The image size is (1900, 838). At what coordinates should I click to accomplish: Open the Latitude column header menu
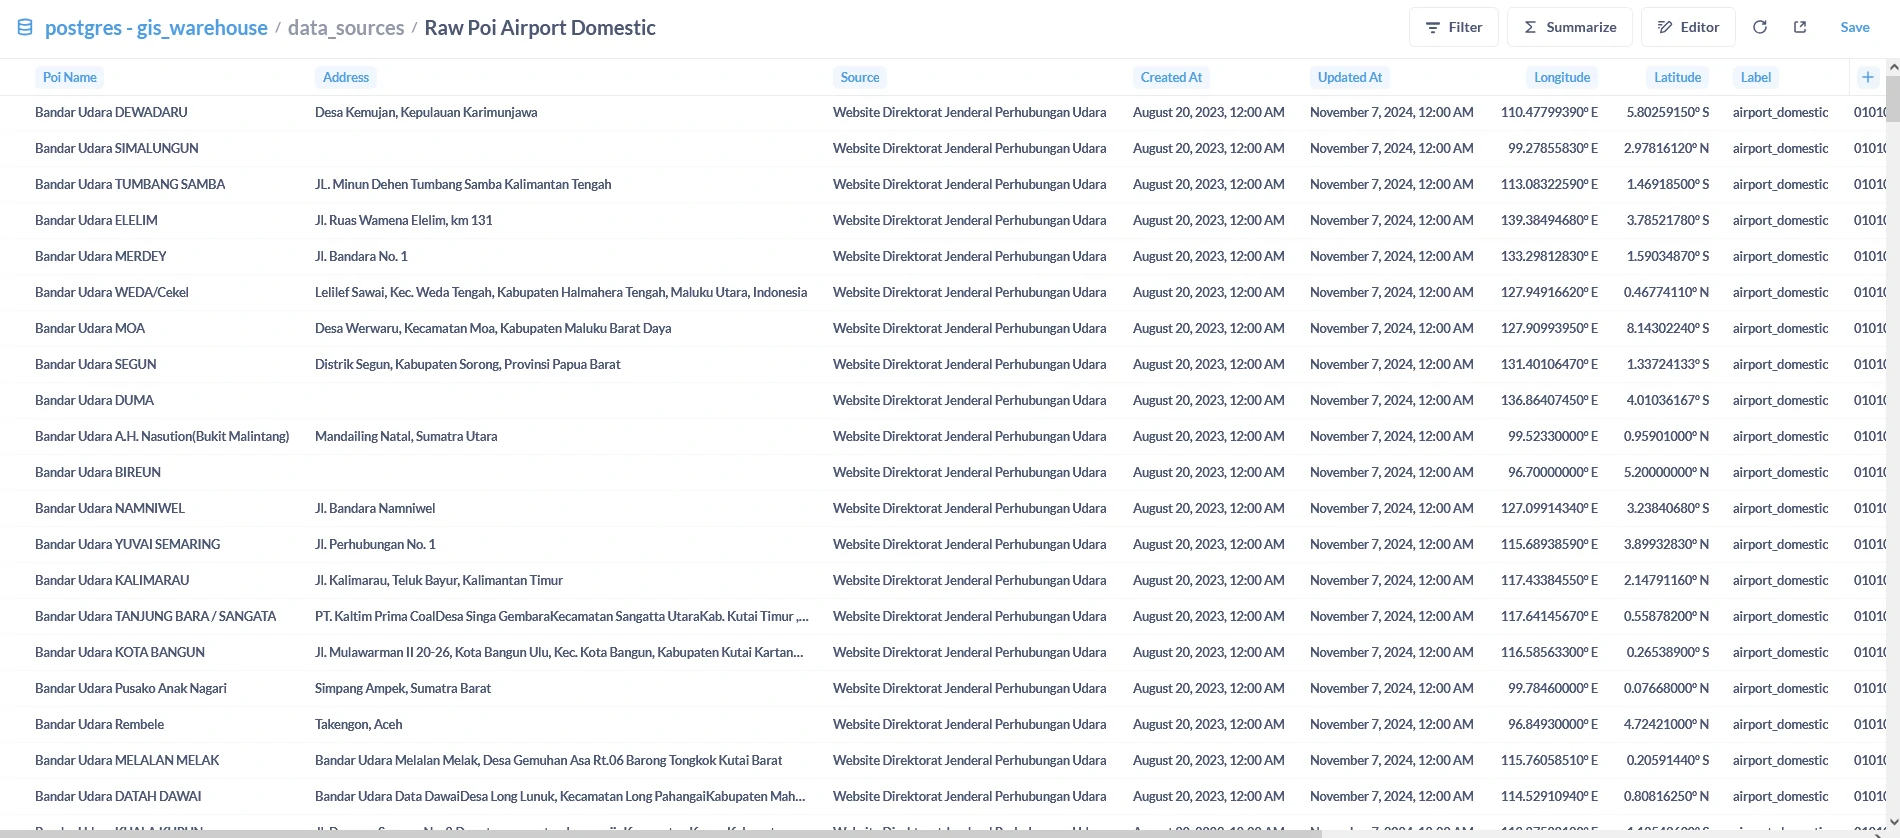(x=1677, y=77)
